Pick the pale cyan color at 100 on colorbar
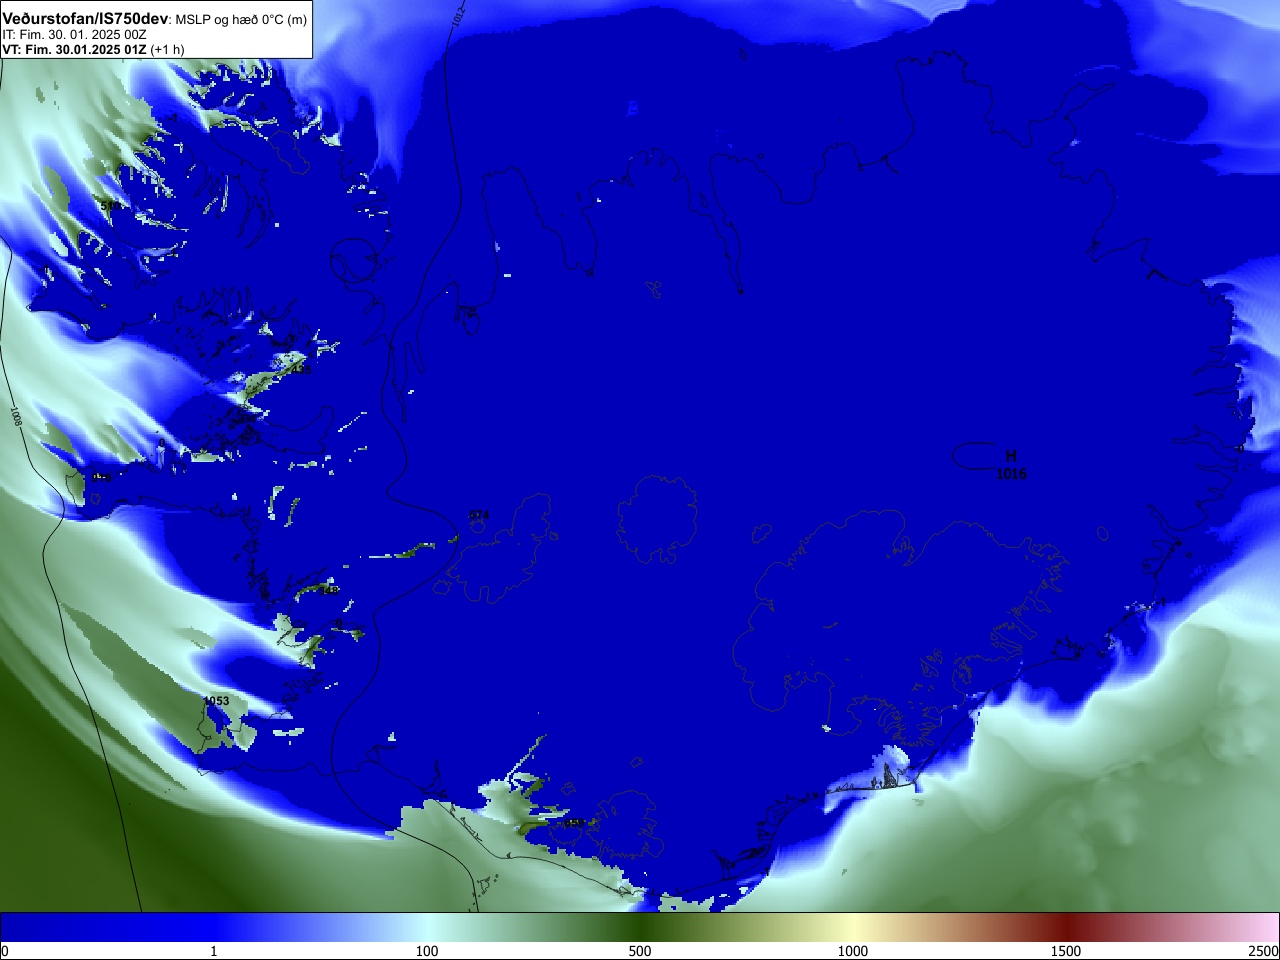Image resolution: width=1280 pixels, height=960 pixels. 427,927
